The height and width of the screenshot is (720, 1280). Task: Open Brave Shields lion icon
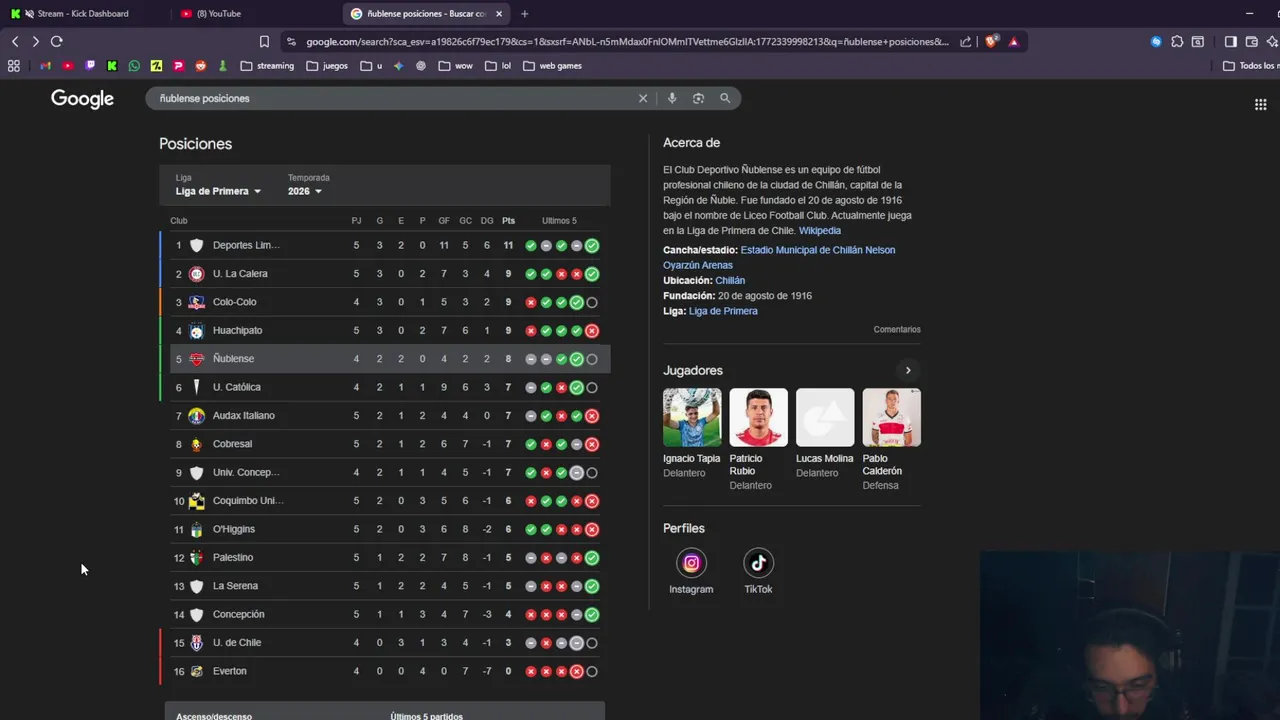[x=991, y=42]
